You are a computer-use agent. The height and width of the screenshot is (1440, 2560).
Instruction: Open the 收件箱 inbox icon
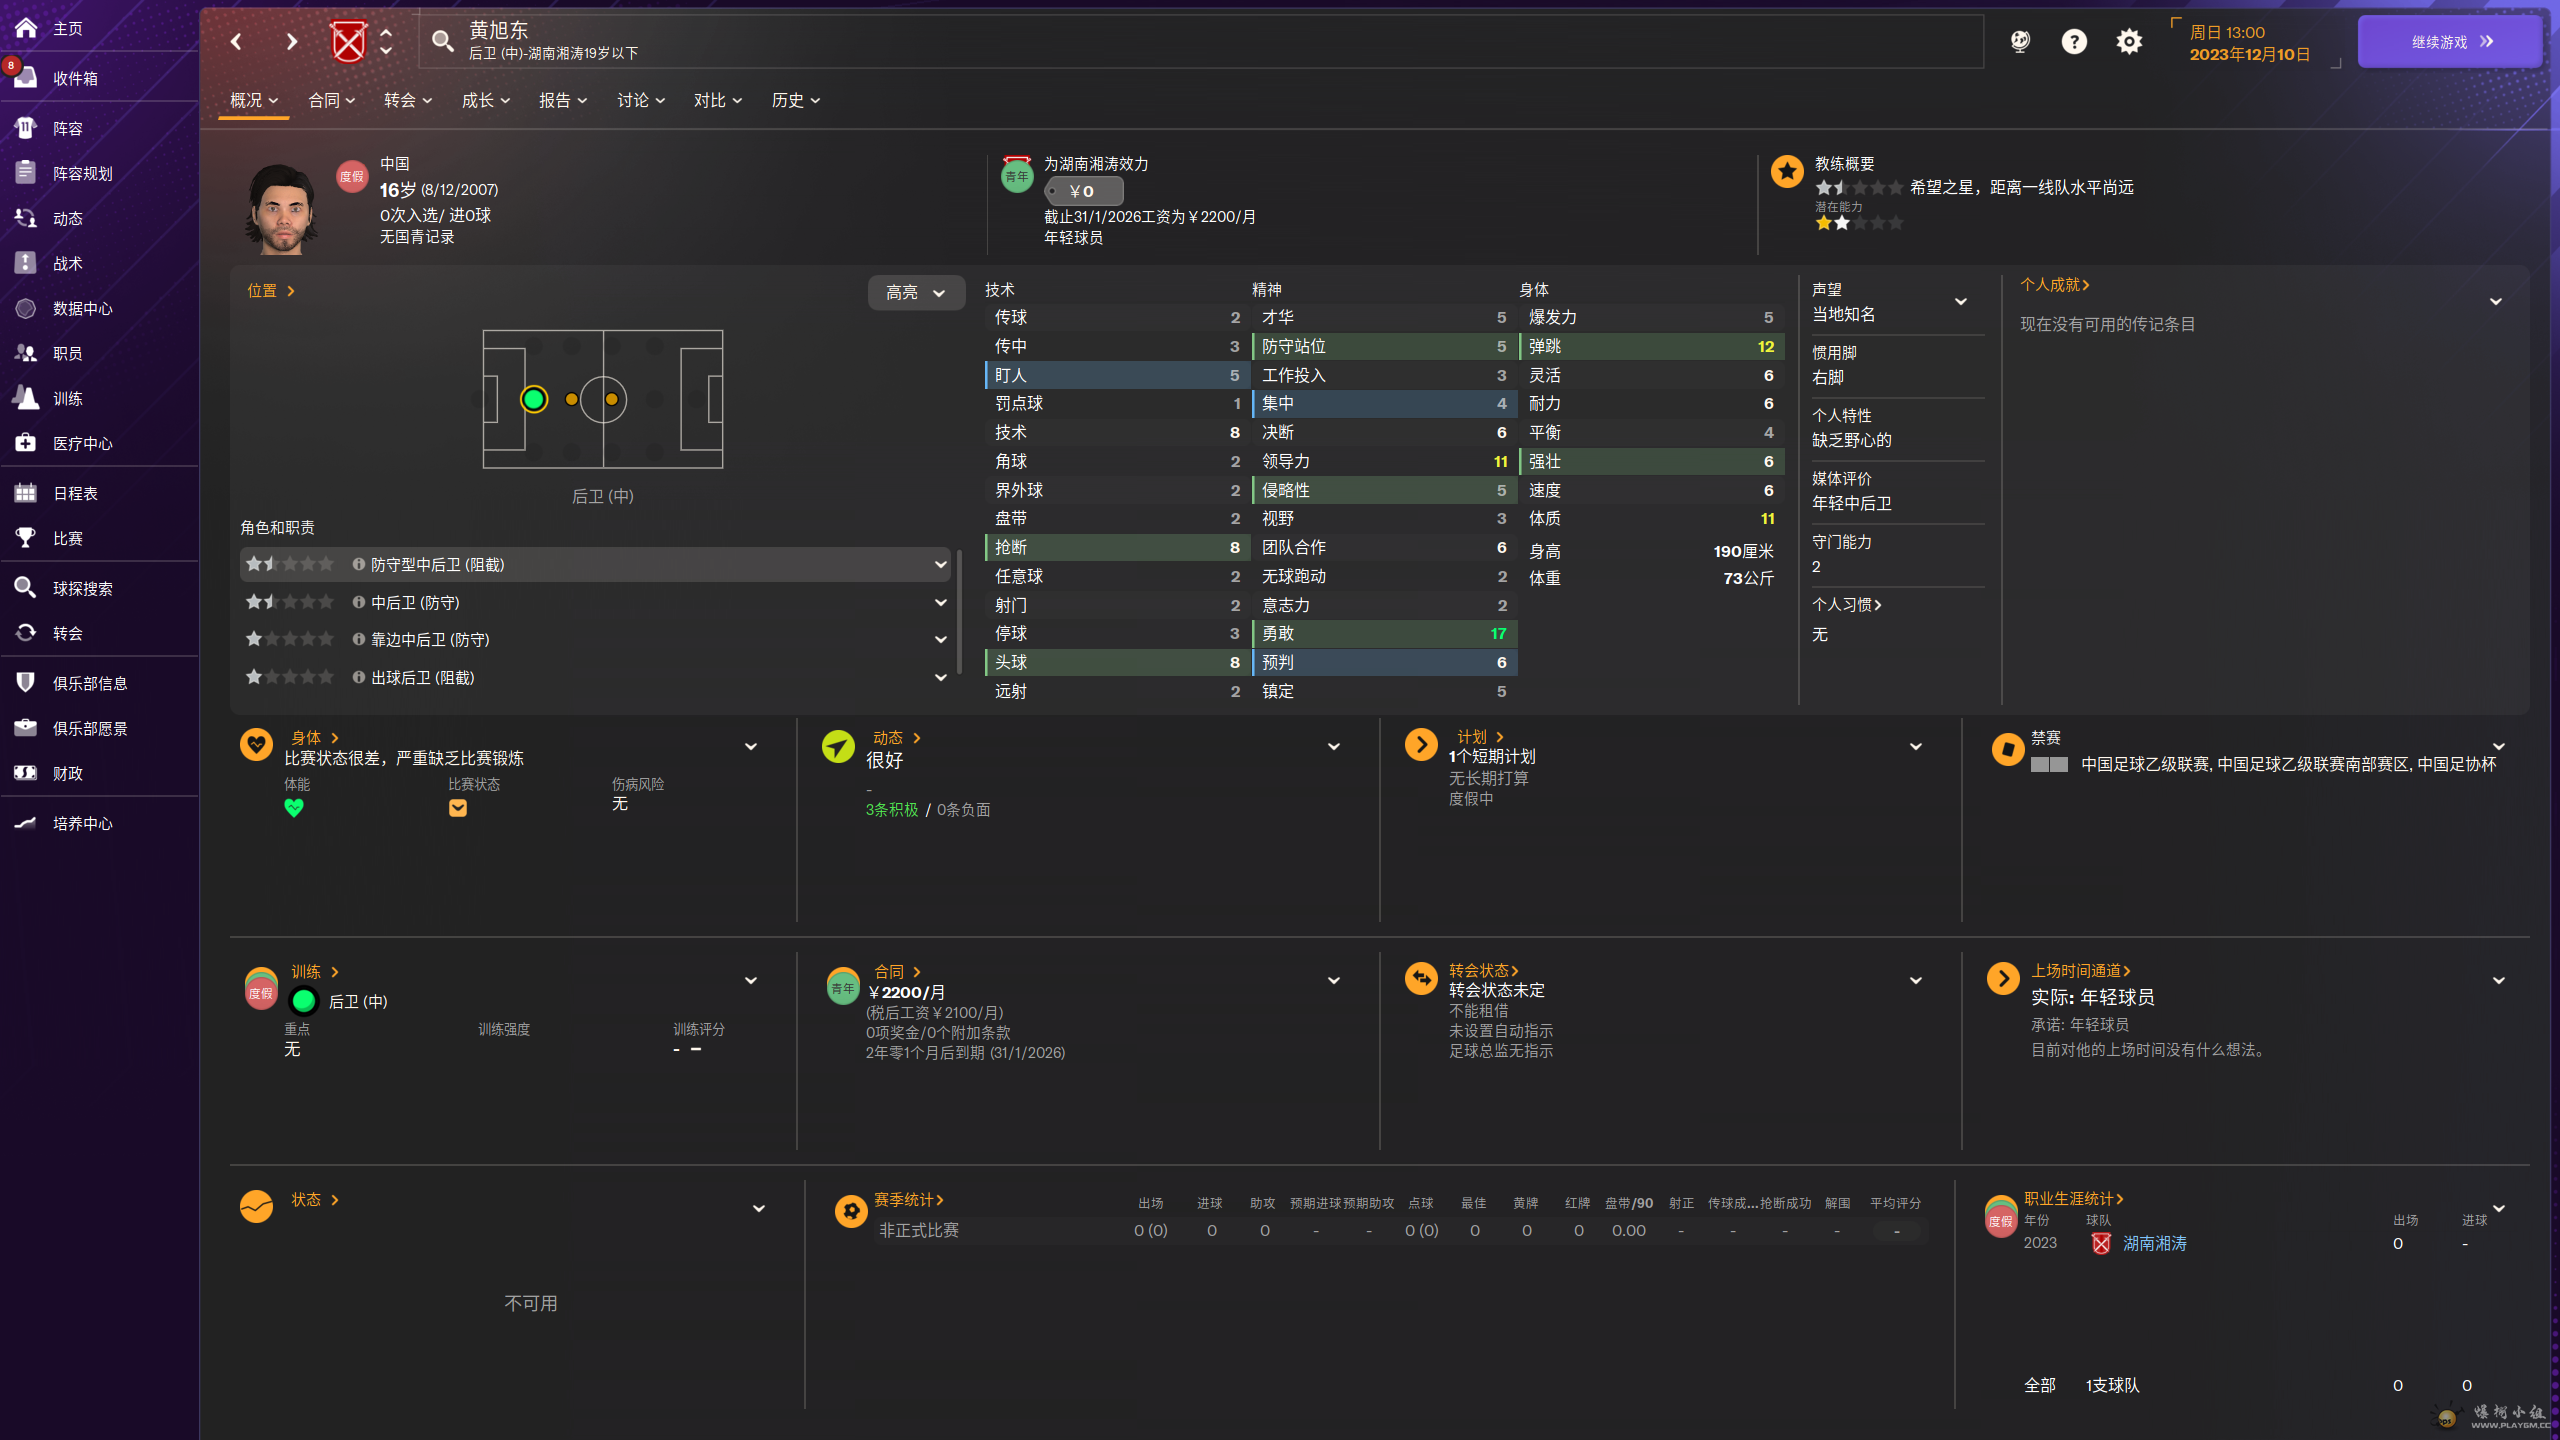point(26,78)
